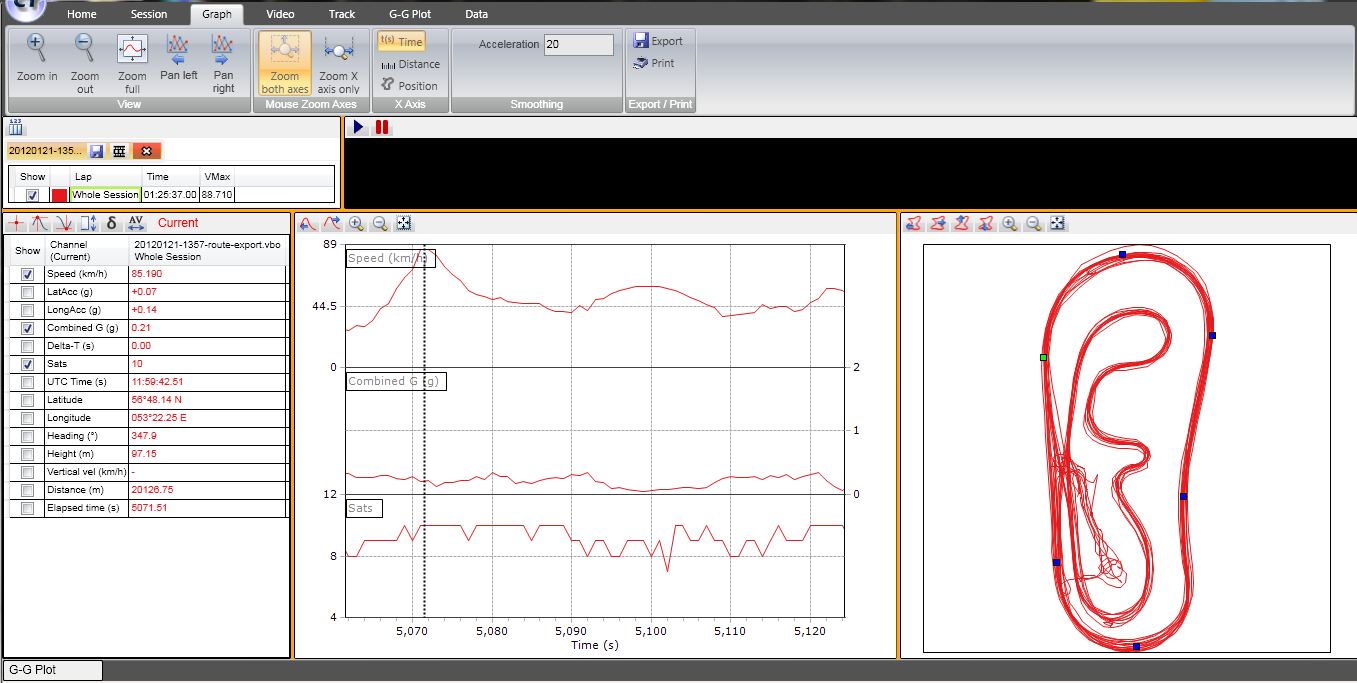Open the G-G Plot ribbon tab
This screenshot has width=1357, height=683.
click(411, 14)
